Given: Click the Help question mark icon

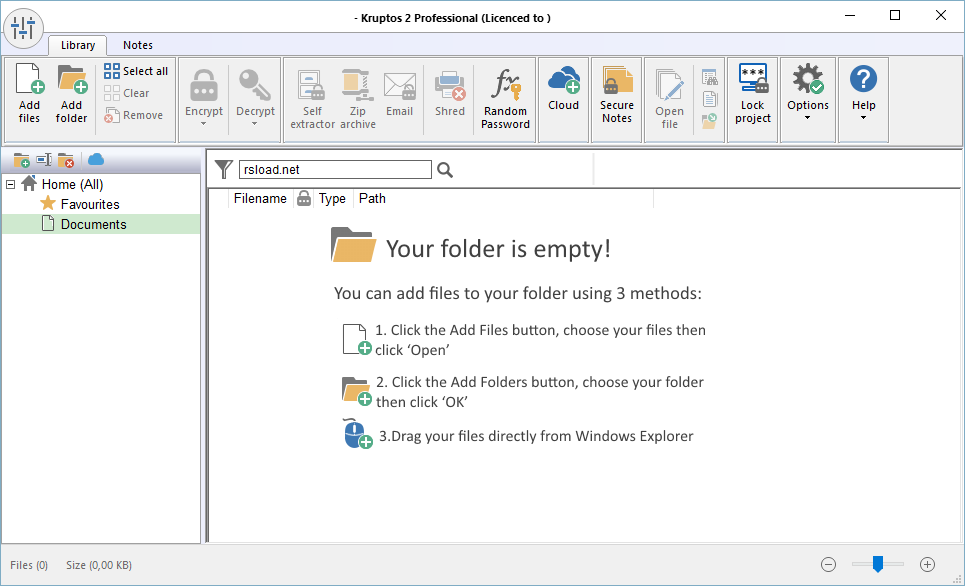Looking at the screenshot, I should (x=863, y=79).
